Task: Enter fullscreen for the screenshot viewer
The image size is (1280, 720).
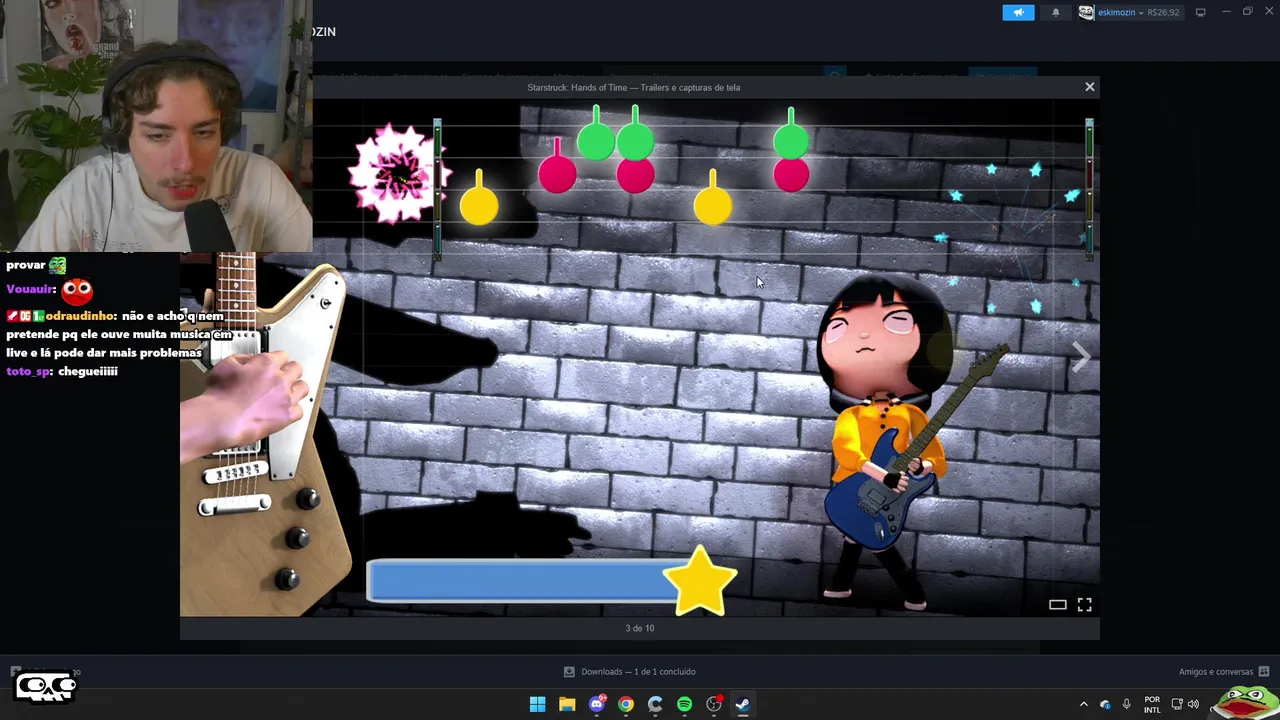Action: [1085, 604]
